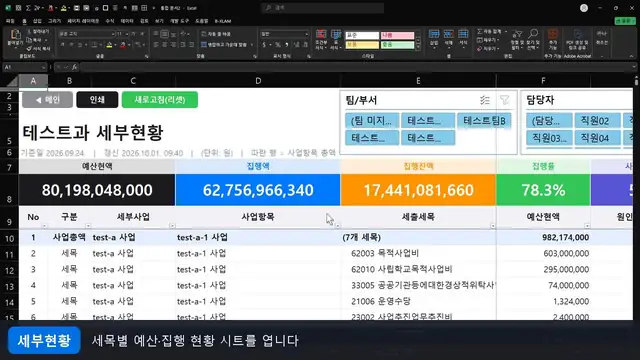Image resolution: width=640 pixels, height=360 pixels.
Task: Toggle underline formatting
Action: [80, 44]
